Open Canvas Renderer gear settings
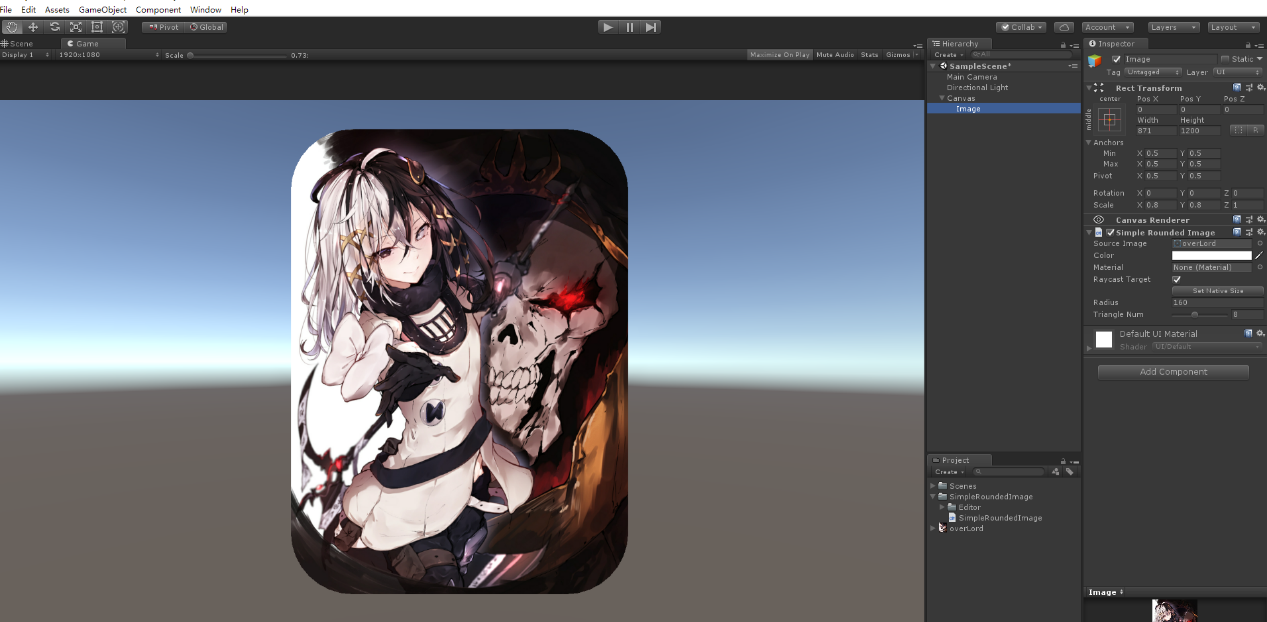 pyautogui.click(x=1259, y=219)
